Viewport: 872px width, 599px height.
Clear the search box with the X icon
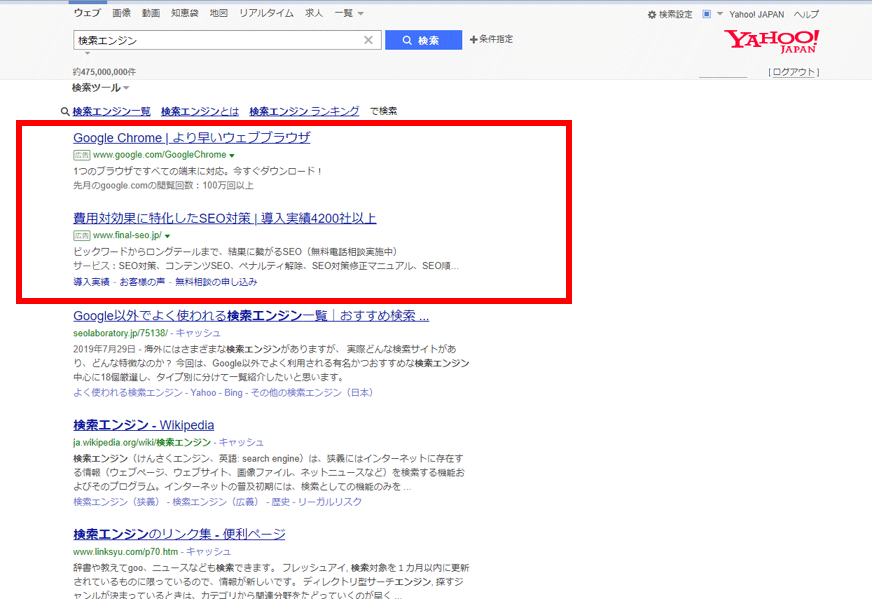coord(368,40)
